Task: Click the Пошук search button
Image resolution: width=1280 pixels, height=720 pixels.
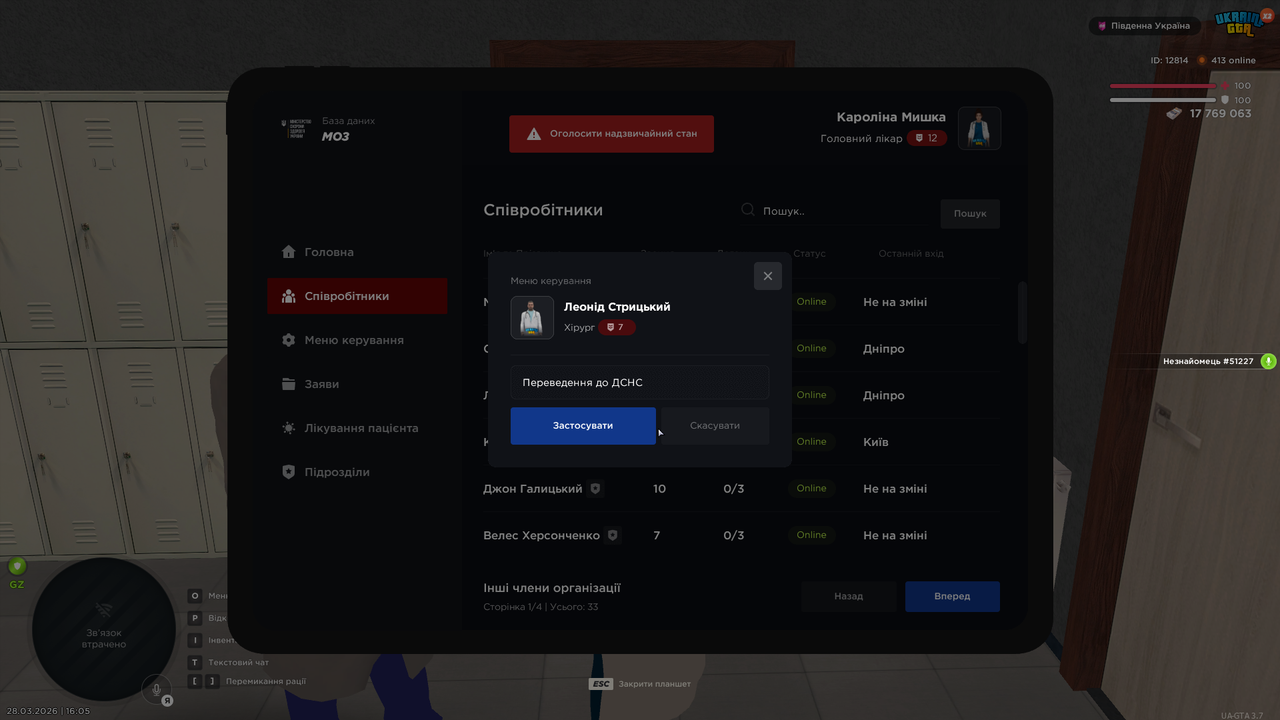Action: tap(970, 213)
